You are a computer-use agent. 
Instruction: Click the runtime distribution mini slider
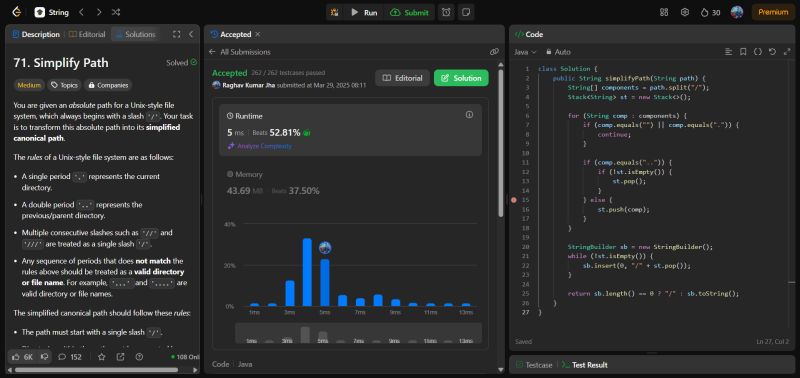[x=358, y=333]
